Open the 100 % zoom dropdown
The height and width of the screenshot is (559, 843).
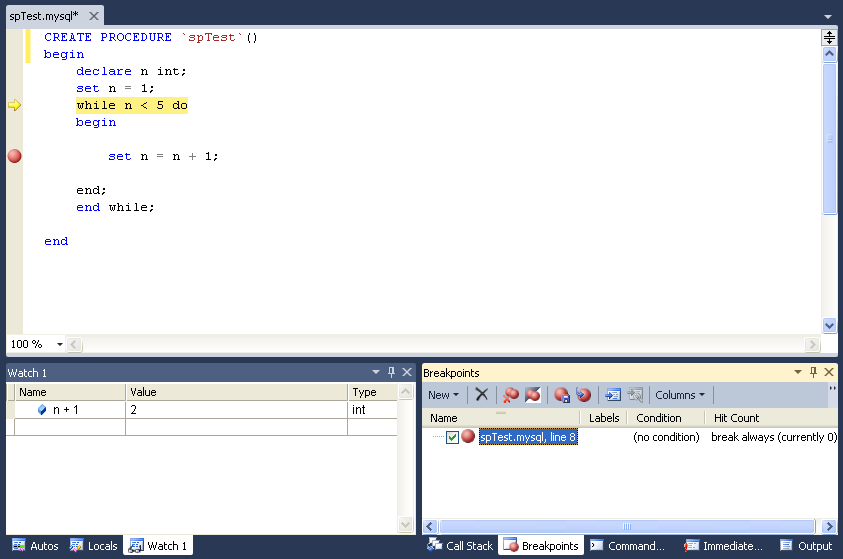click(x=60, y=344)
